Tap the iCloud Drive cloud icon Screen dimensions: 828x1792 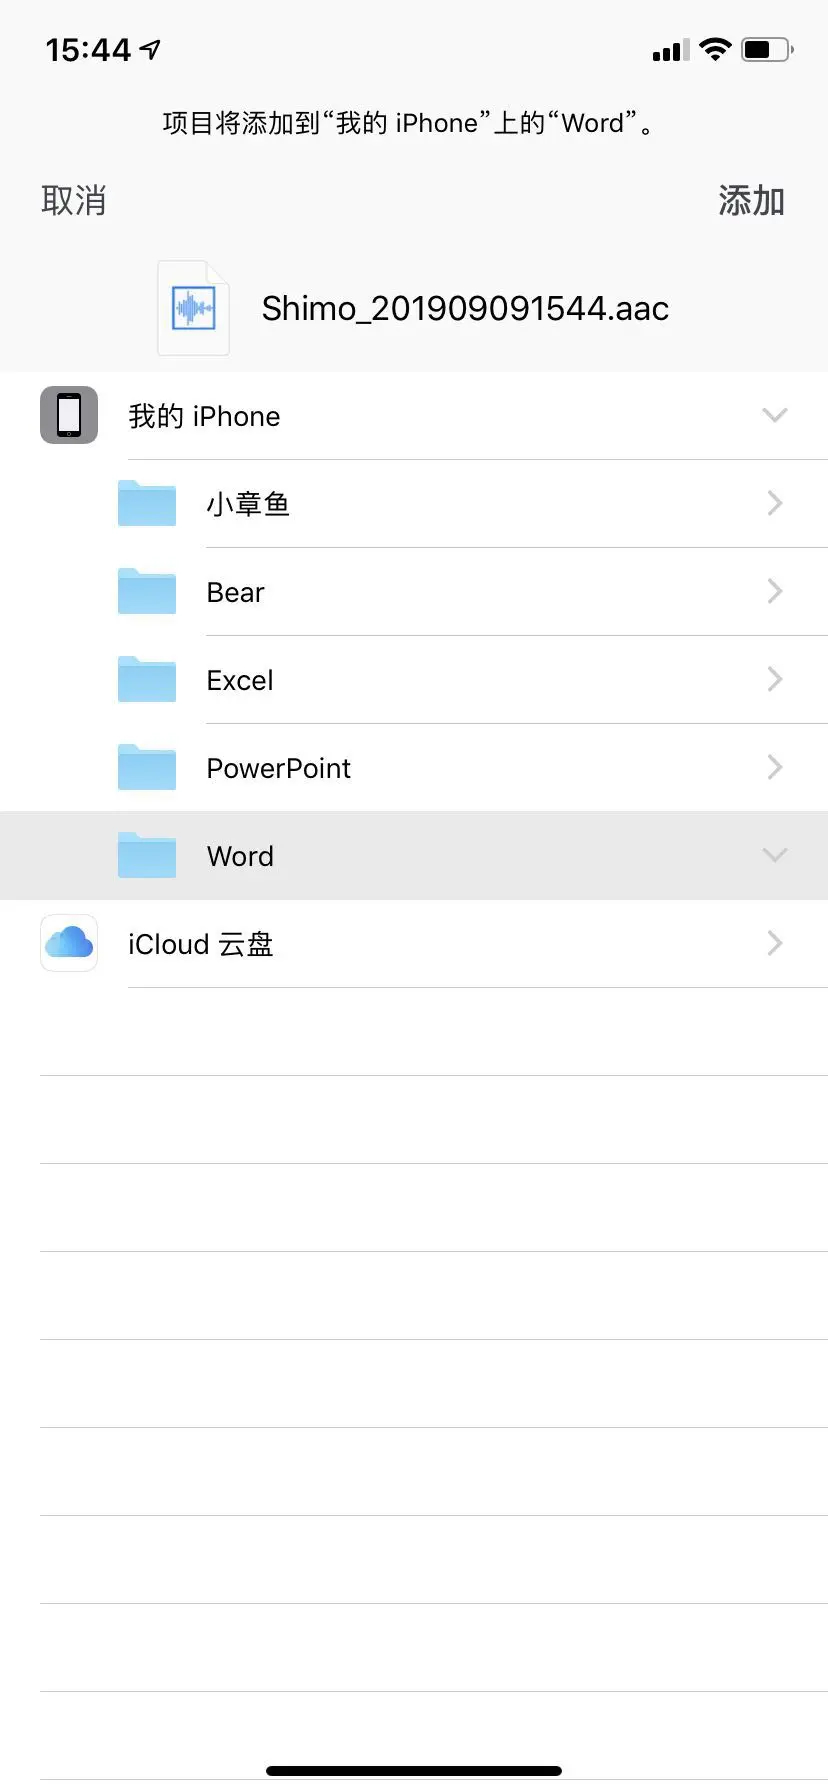[x=69, y=943]
